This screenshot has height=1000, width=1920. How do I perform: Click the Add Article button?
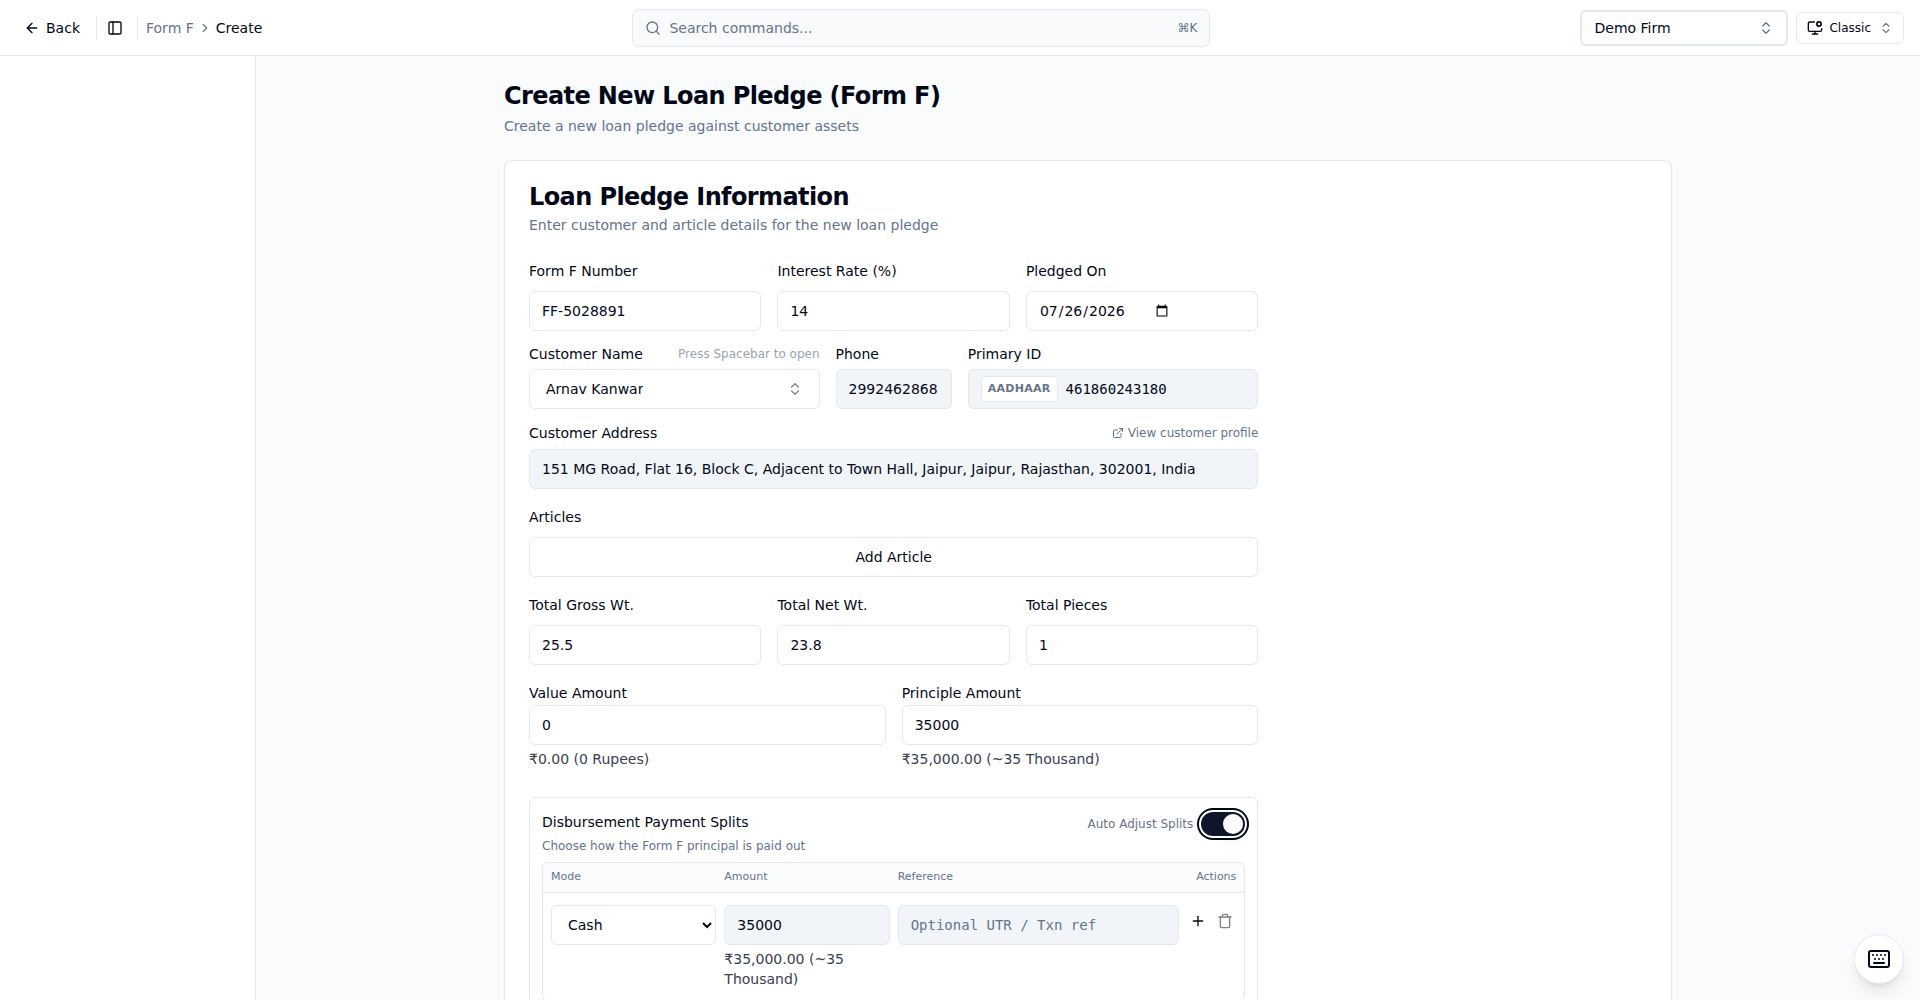pyautogui.click(x=893, y=557)
